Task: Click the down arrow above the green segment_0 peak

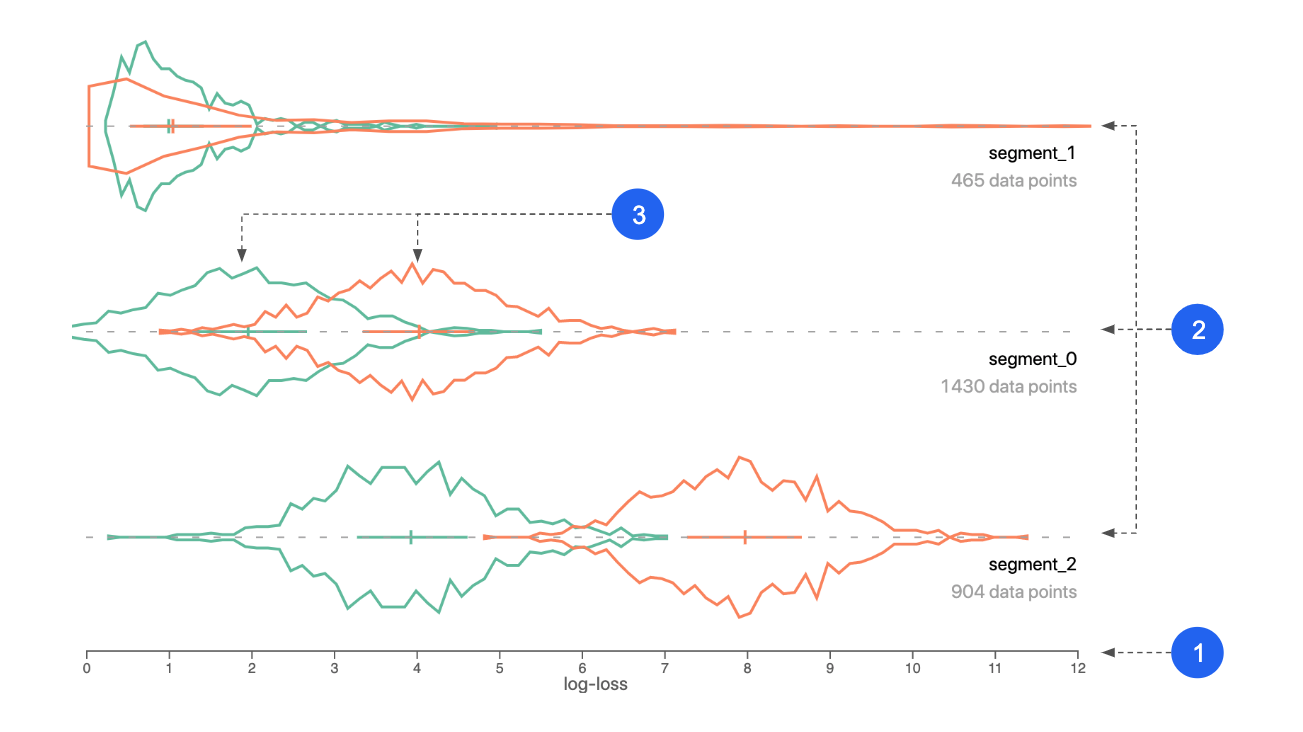Action: tap(241, 256)
